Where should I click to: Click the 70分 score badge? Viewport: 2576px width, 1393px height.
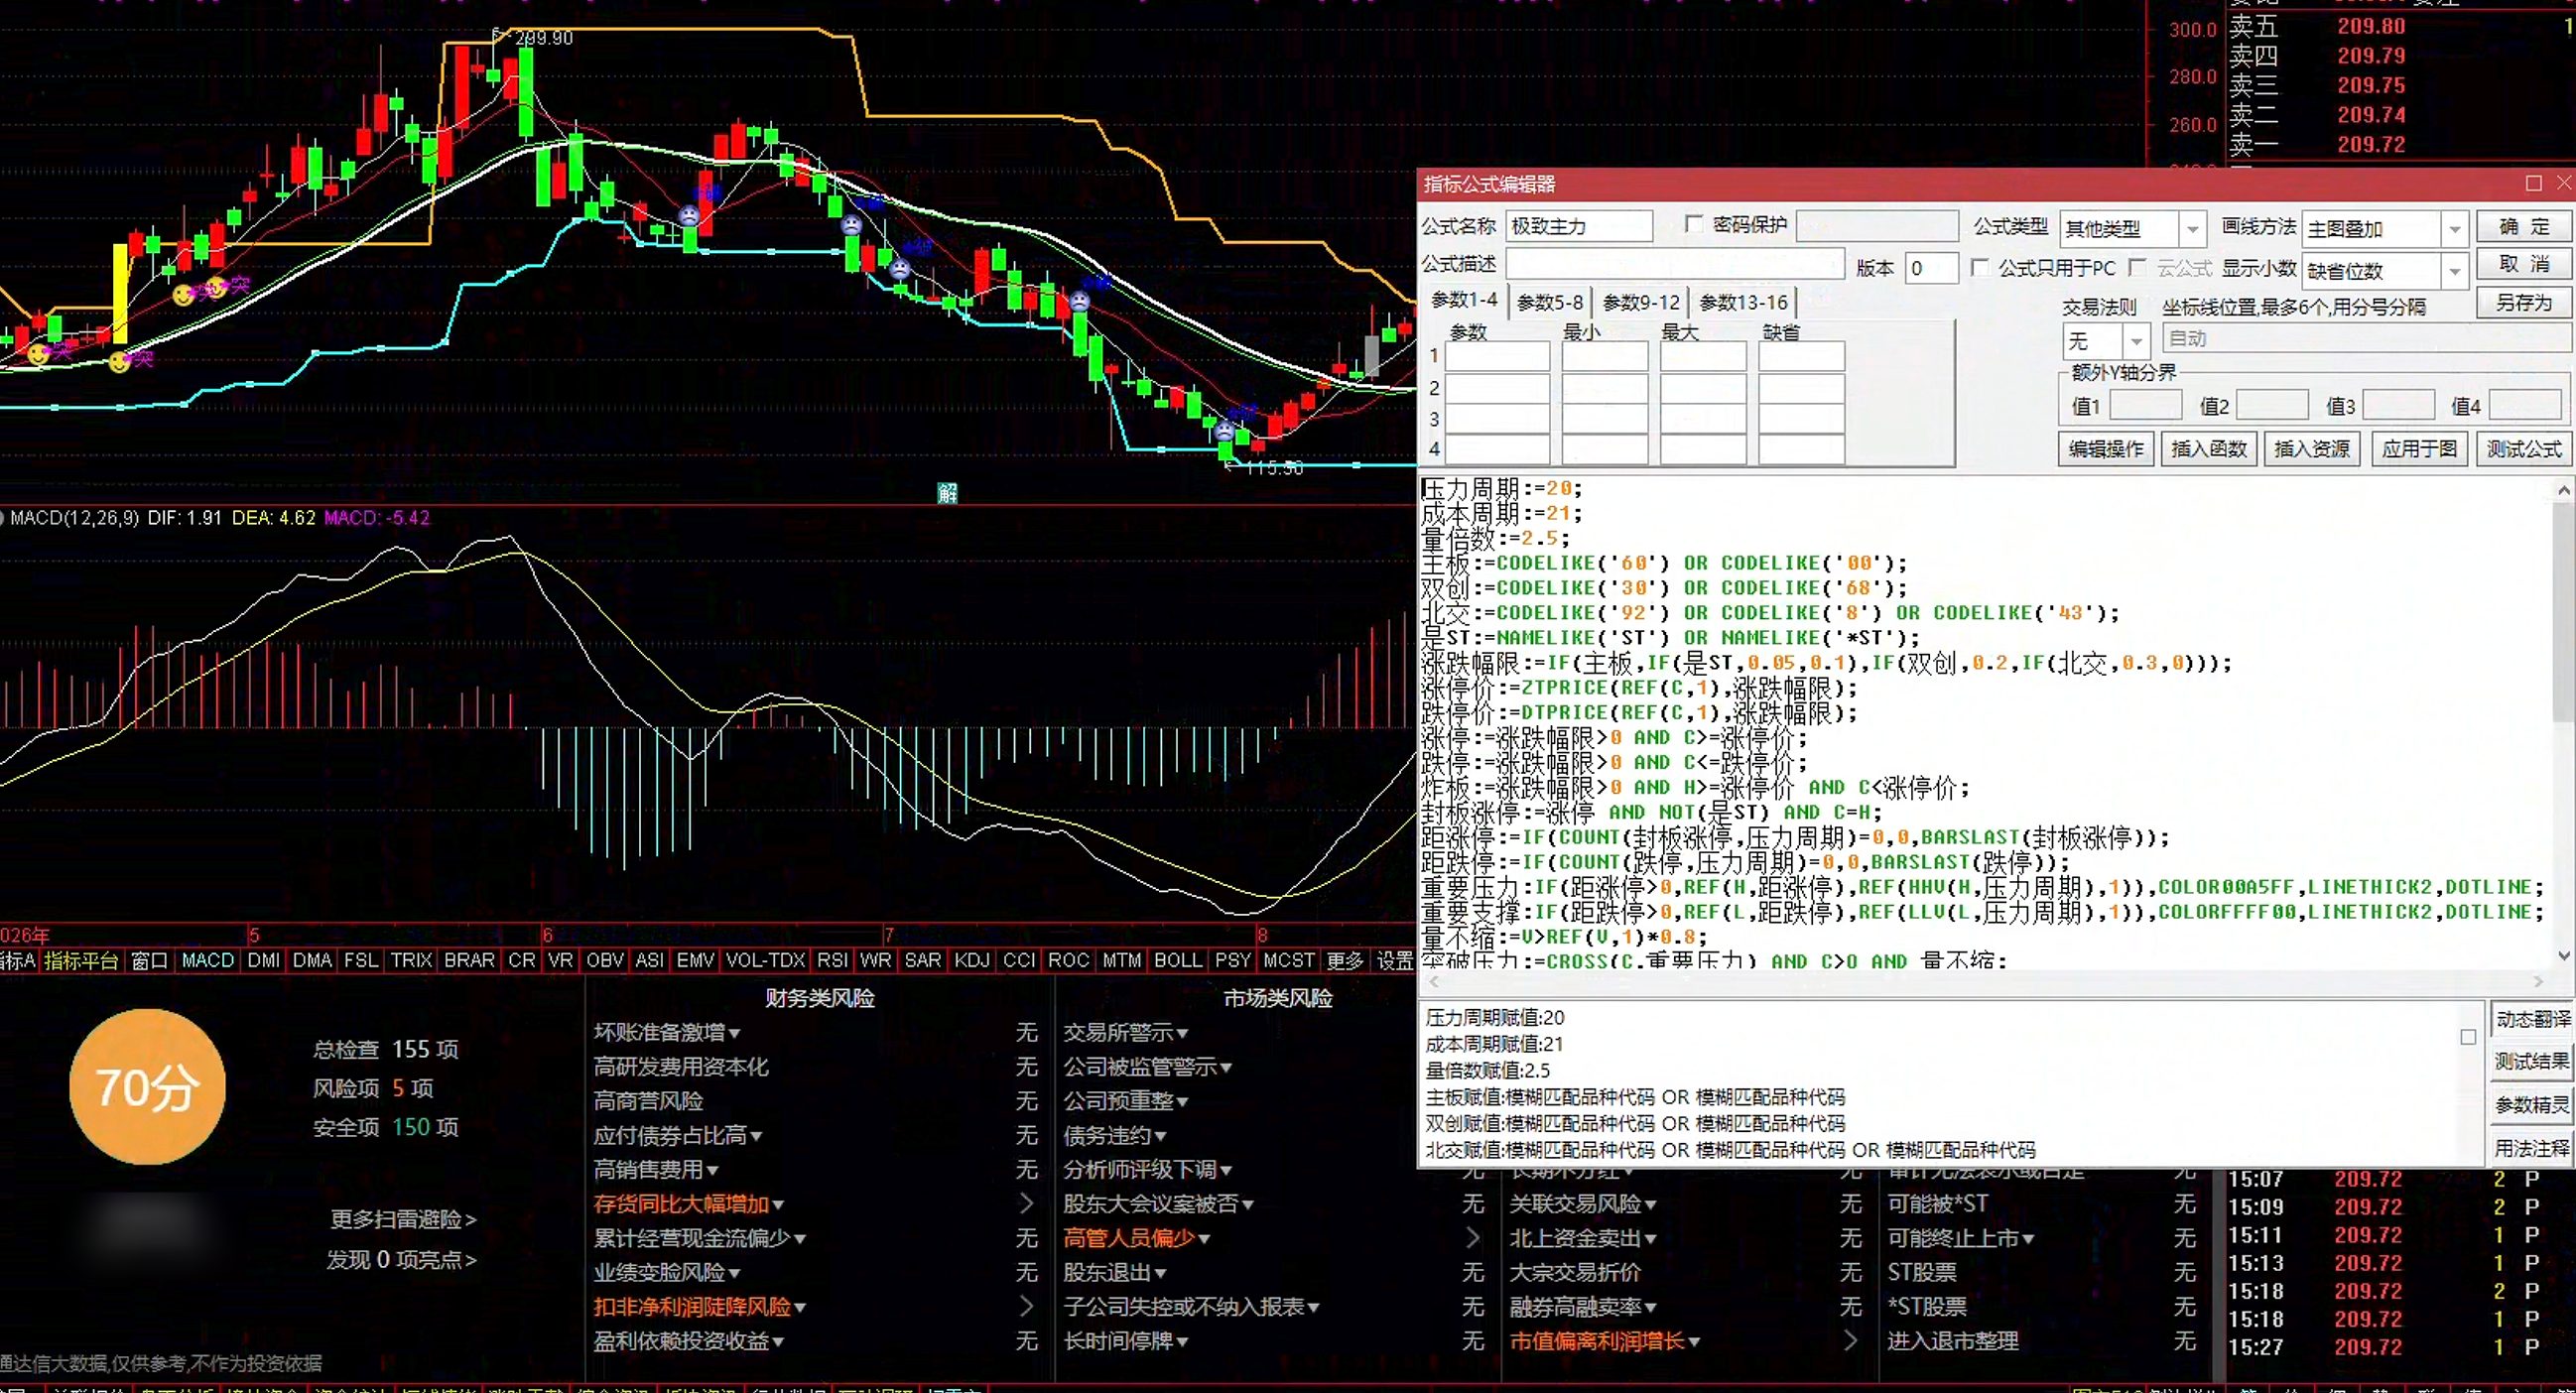pyautogui.click(x=148, y=1086)
